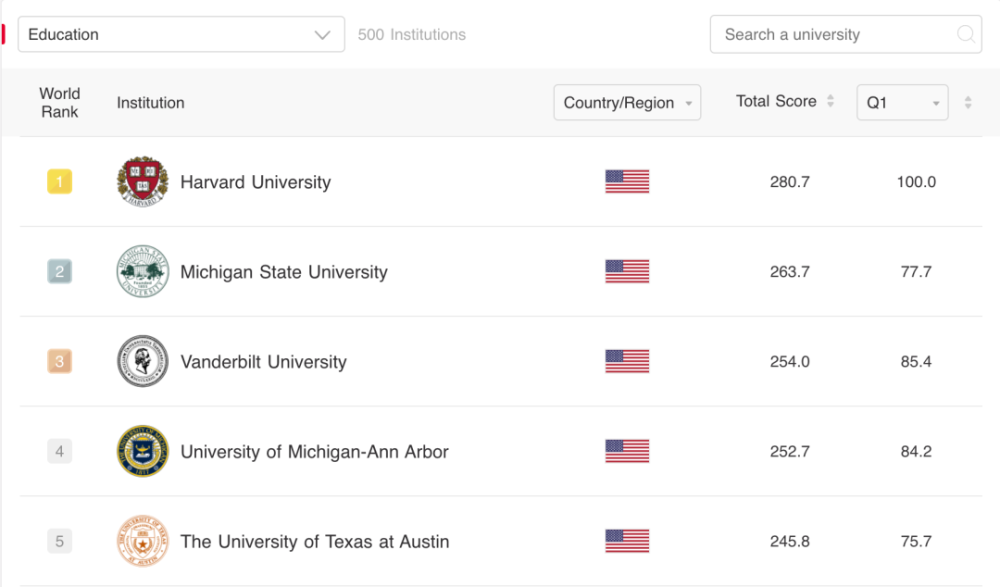Click the US flag in Harvard's row
Screen dimensions: 1000x587
627,182
